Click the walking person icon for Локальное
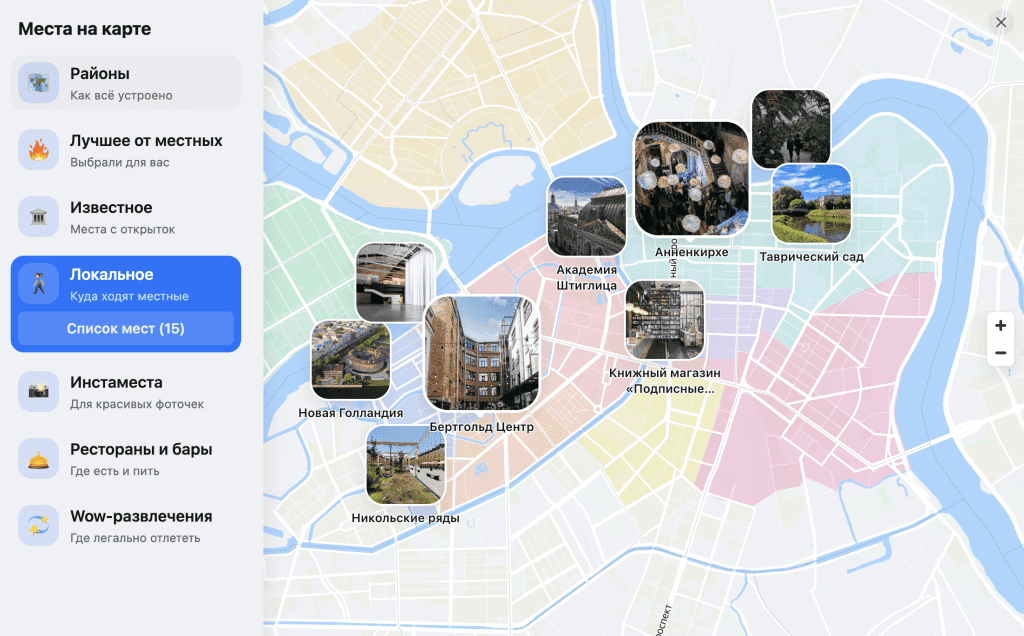 pos(38,284)
